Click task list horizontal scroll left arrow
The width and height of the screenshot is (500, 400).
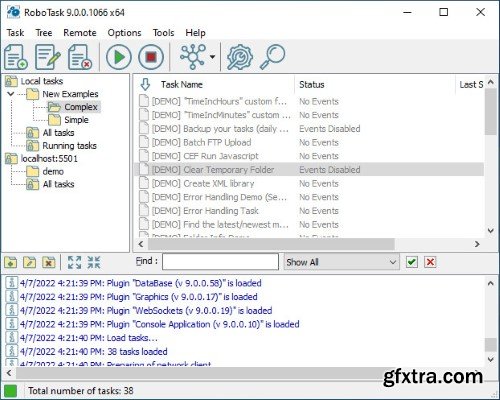click(141, 244)
